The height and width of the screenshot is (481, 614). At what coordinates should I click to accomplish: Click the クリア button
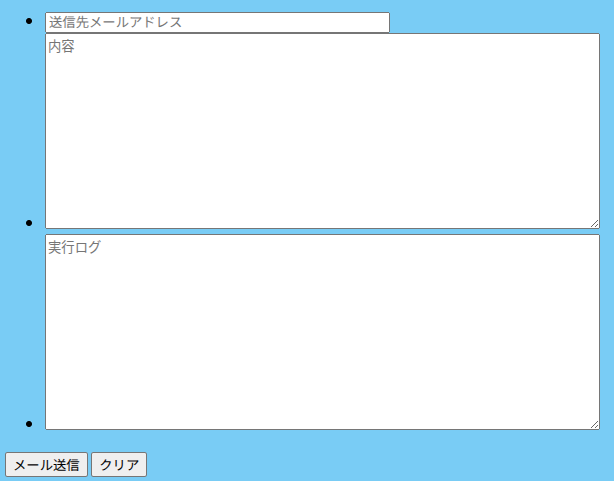[x=119, y=465]
